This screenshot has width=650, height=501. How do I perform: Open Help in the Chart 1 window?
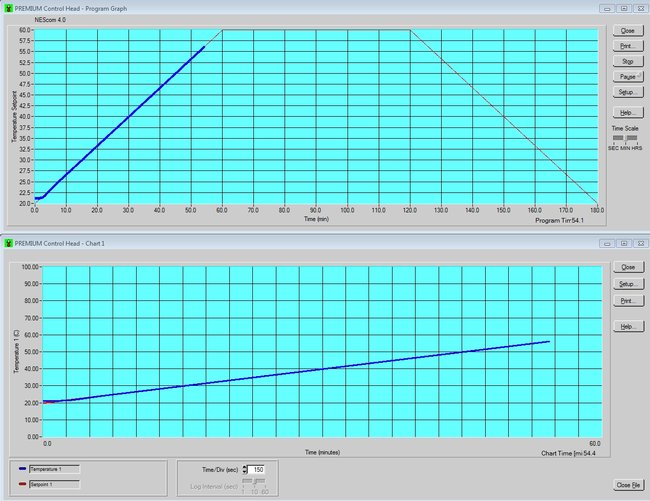click(627, 326)
